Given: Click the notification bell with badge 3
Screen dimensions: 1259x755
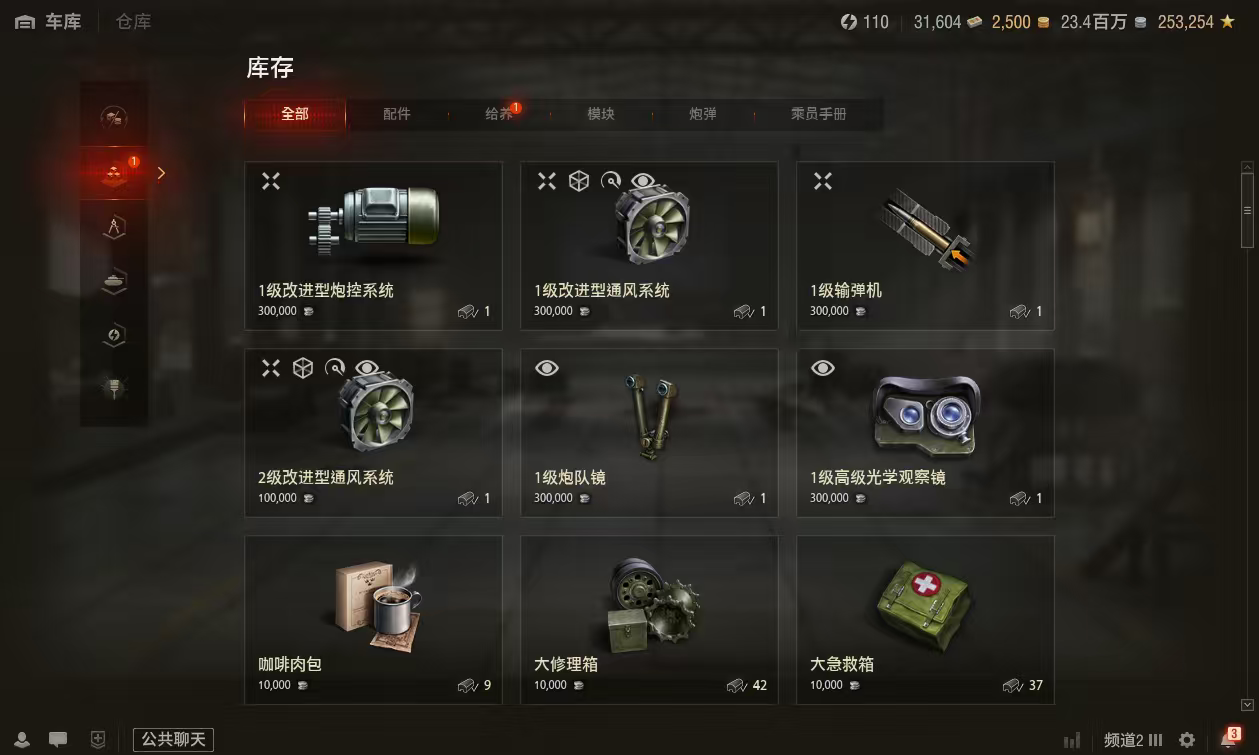Looking at the screenshot, I should [1229, 739].
